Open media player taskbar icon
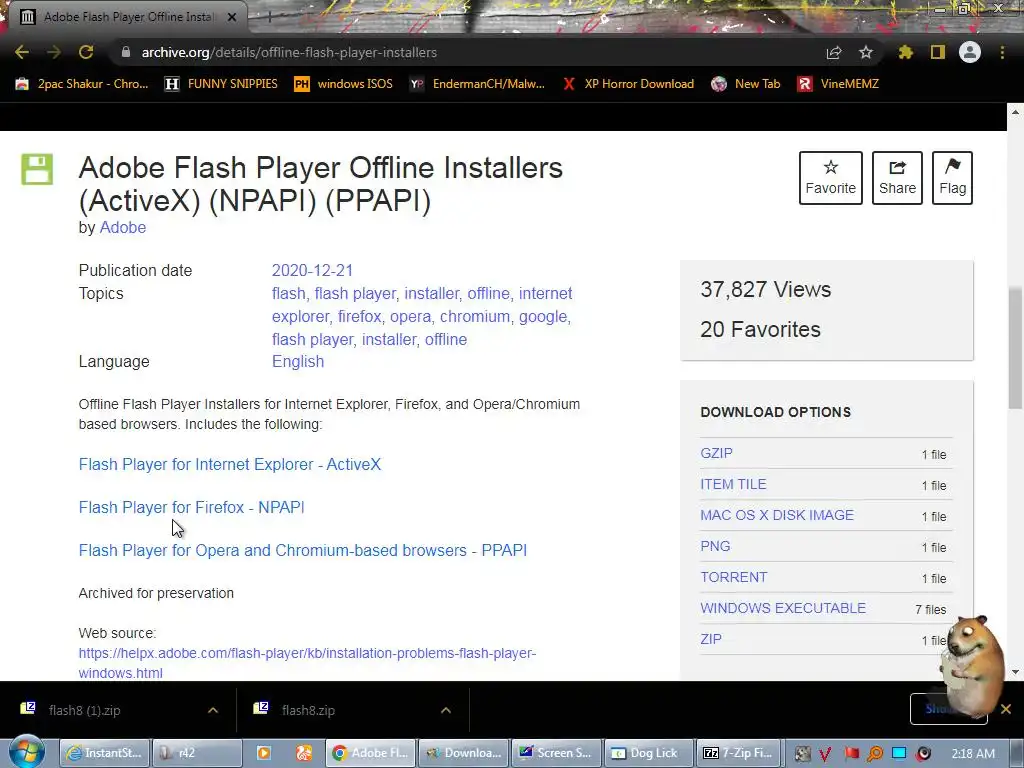 click(x=264, y=753)
